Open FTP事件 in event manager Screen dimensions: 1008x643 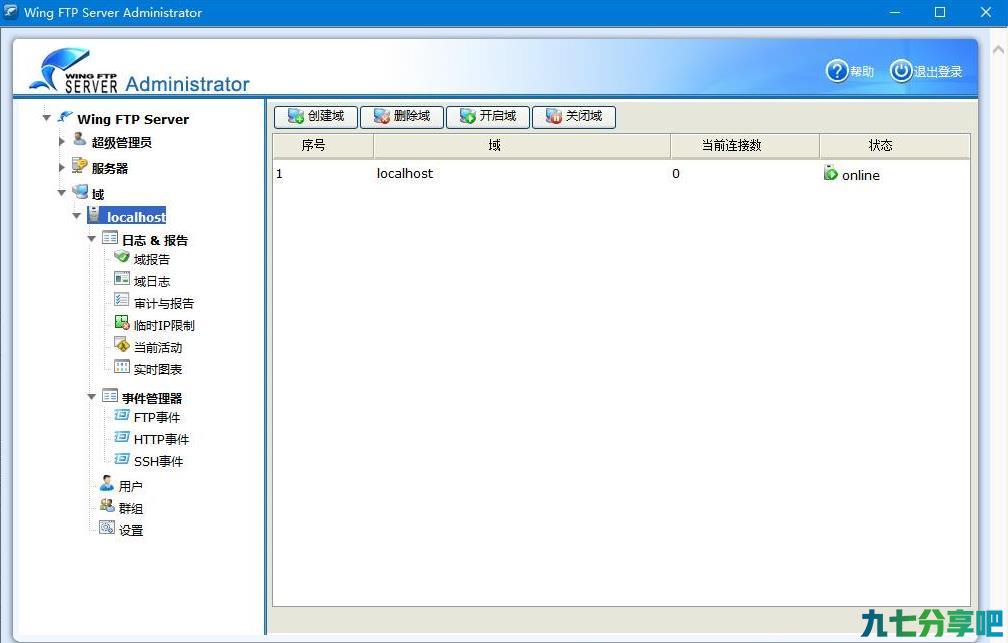coord(157,417)
